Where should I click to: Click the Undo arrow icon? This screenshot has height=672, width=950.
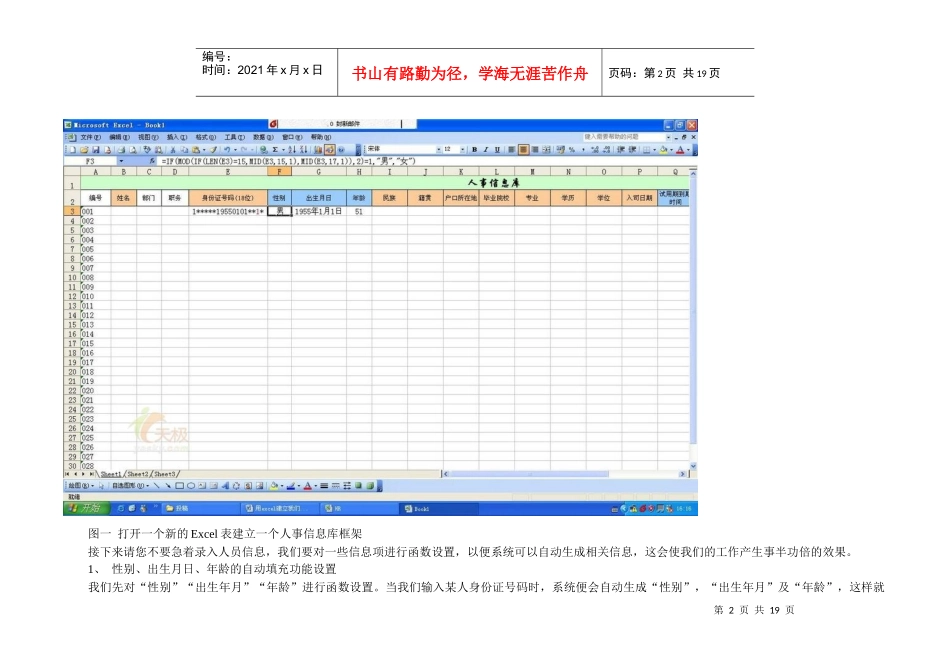227,150
